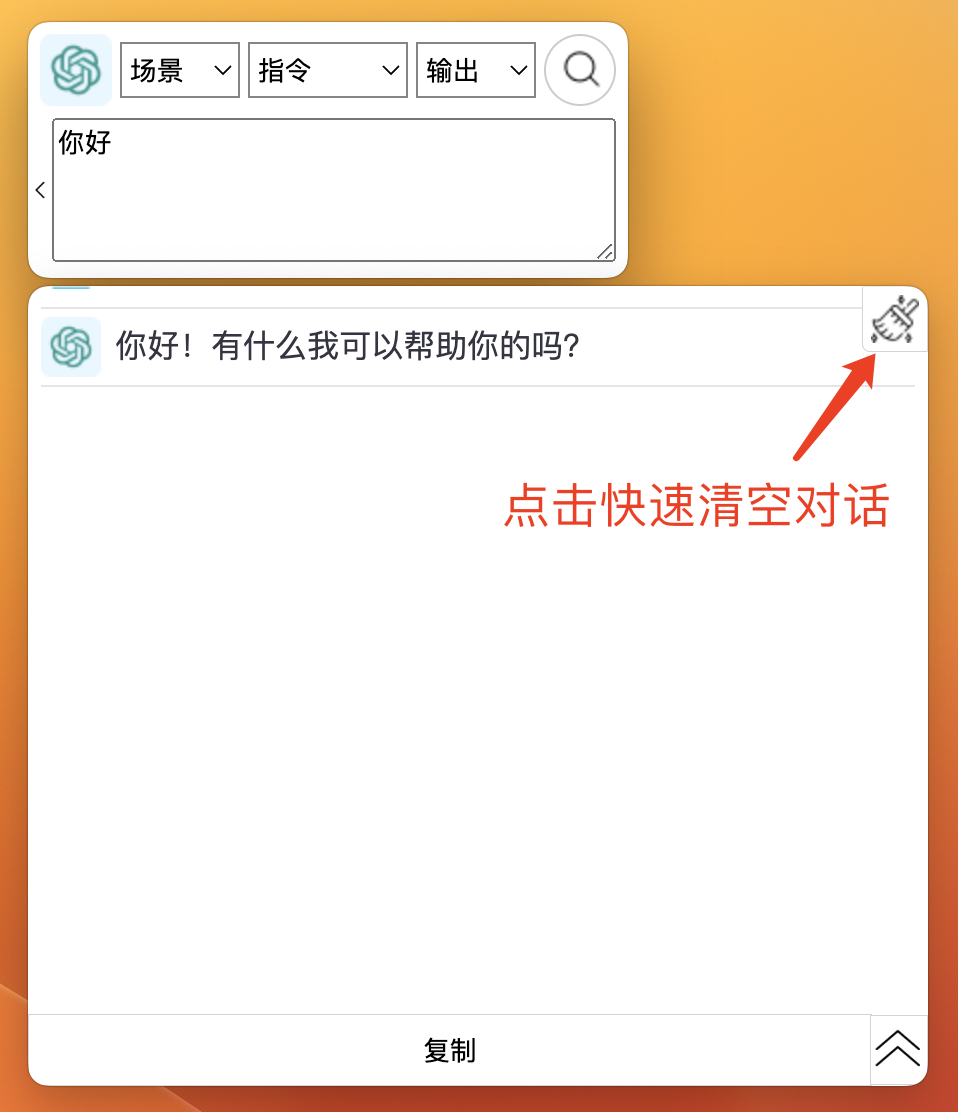Screen dimensions: 958x1112
Task: Click the arrow on the 指令 selector
Action: pyautogui.click(x=390, y=70)
